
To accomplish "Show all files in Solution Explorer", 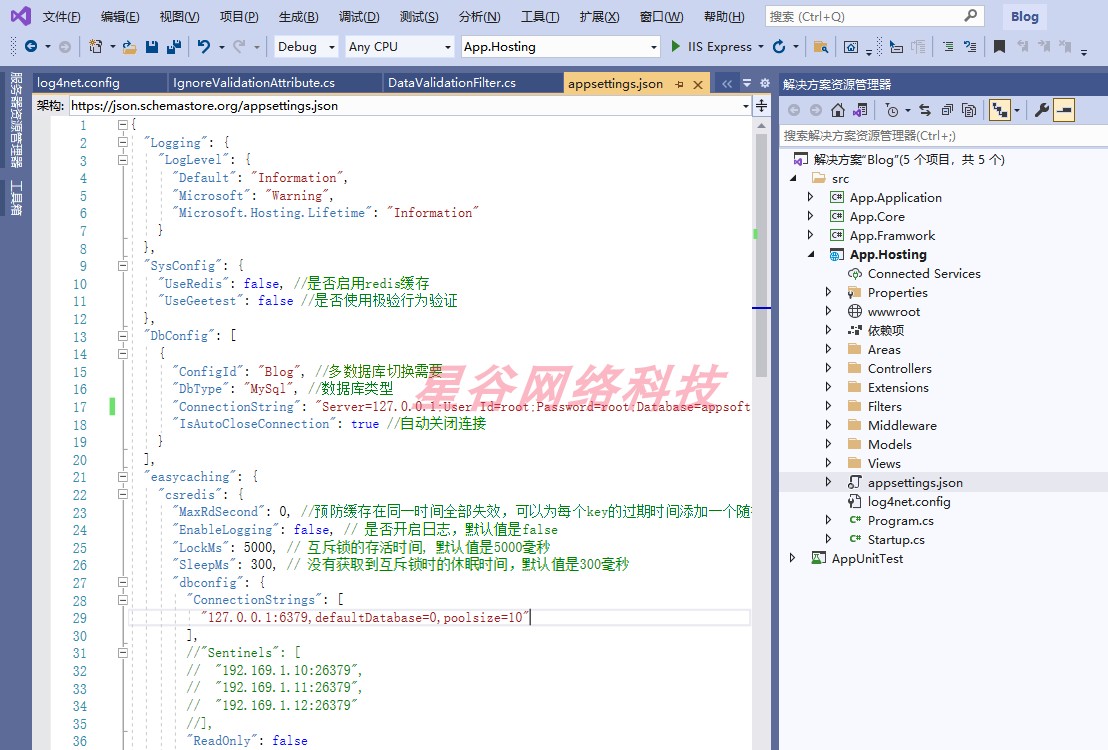I will pyautogui.click(x=970, y=110).
